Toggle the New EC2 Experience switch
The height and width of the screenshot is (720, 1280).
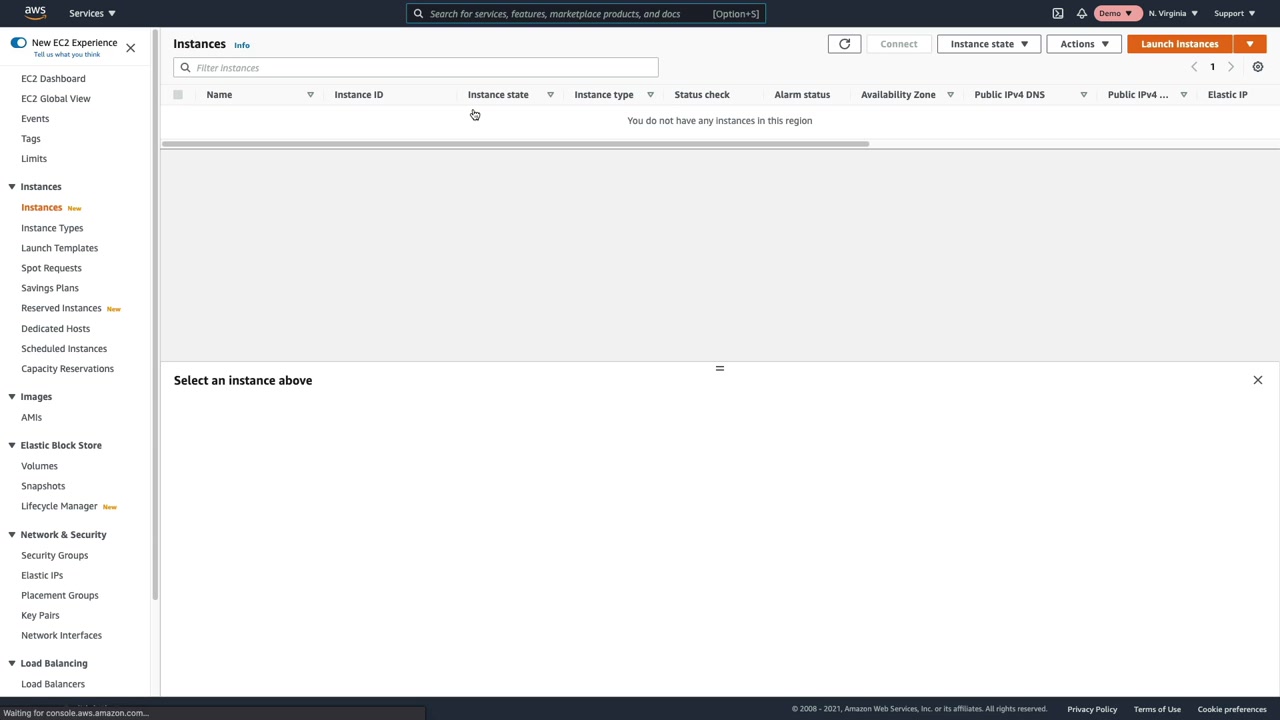pyautogui.click(x=18, y=43)
